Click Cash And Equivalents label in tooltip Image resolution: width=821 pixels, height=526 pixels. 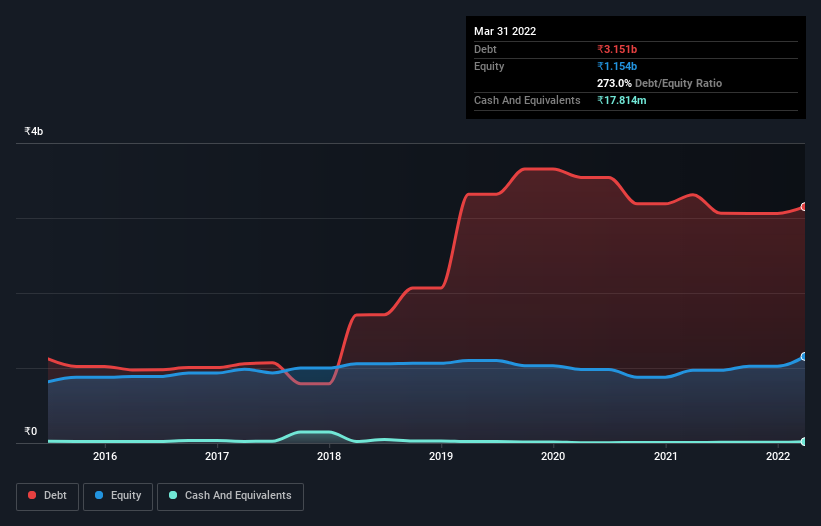(x=527, y=100)
